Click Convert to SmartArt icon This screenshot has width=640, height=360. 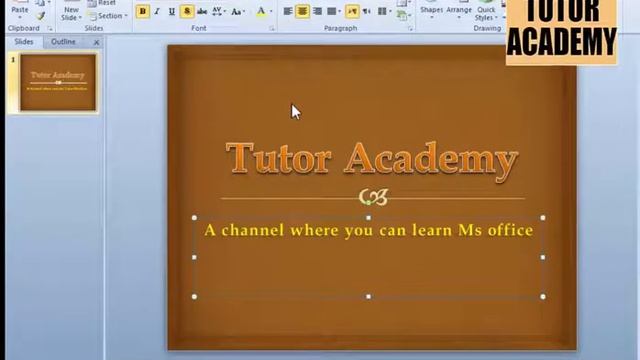402,16
